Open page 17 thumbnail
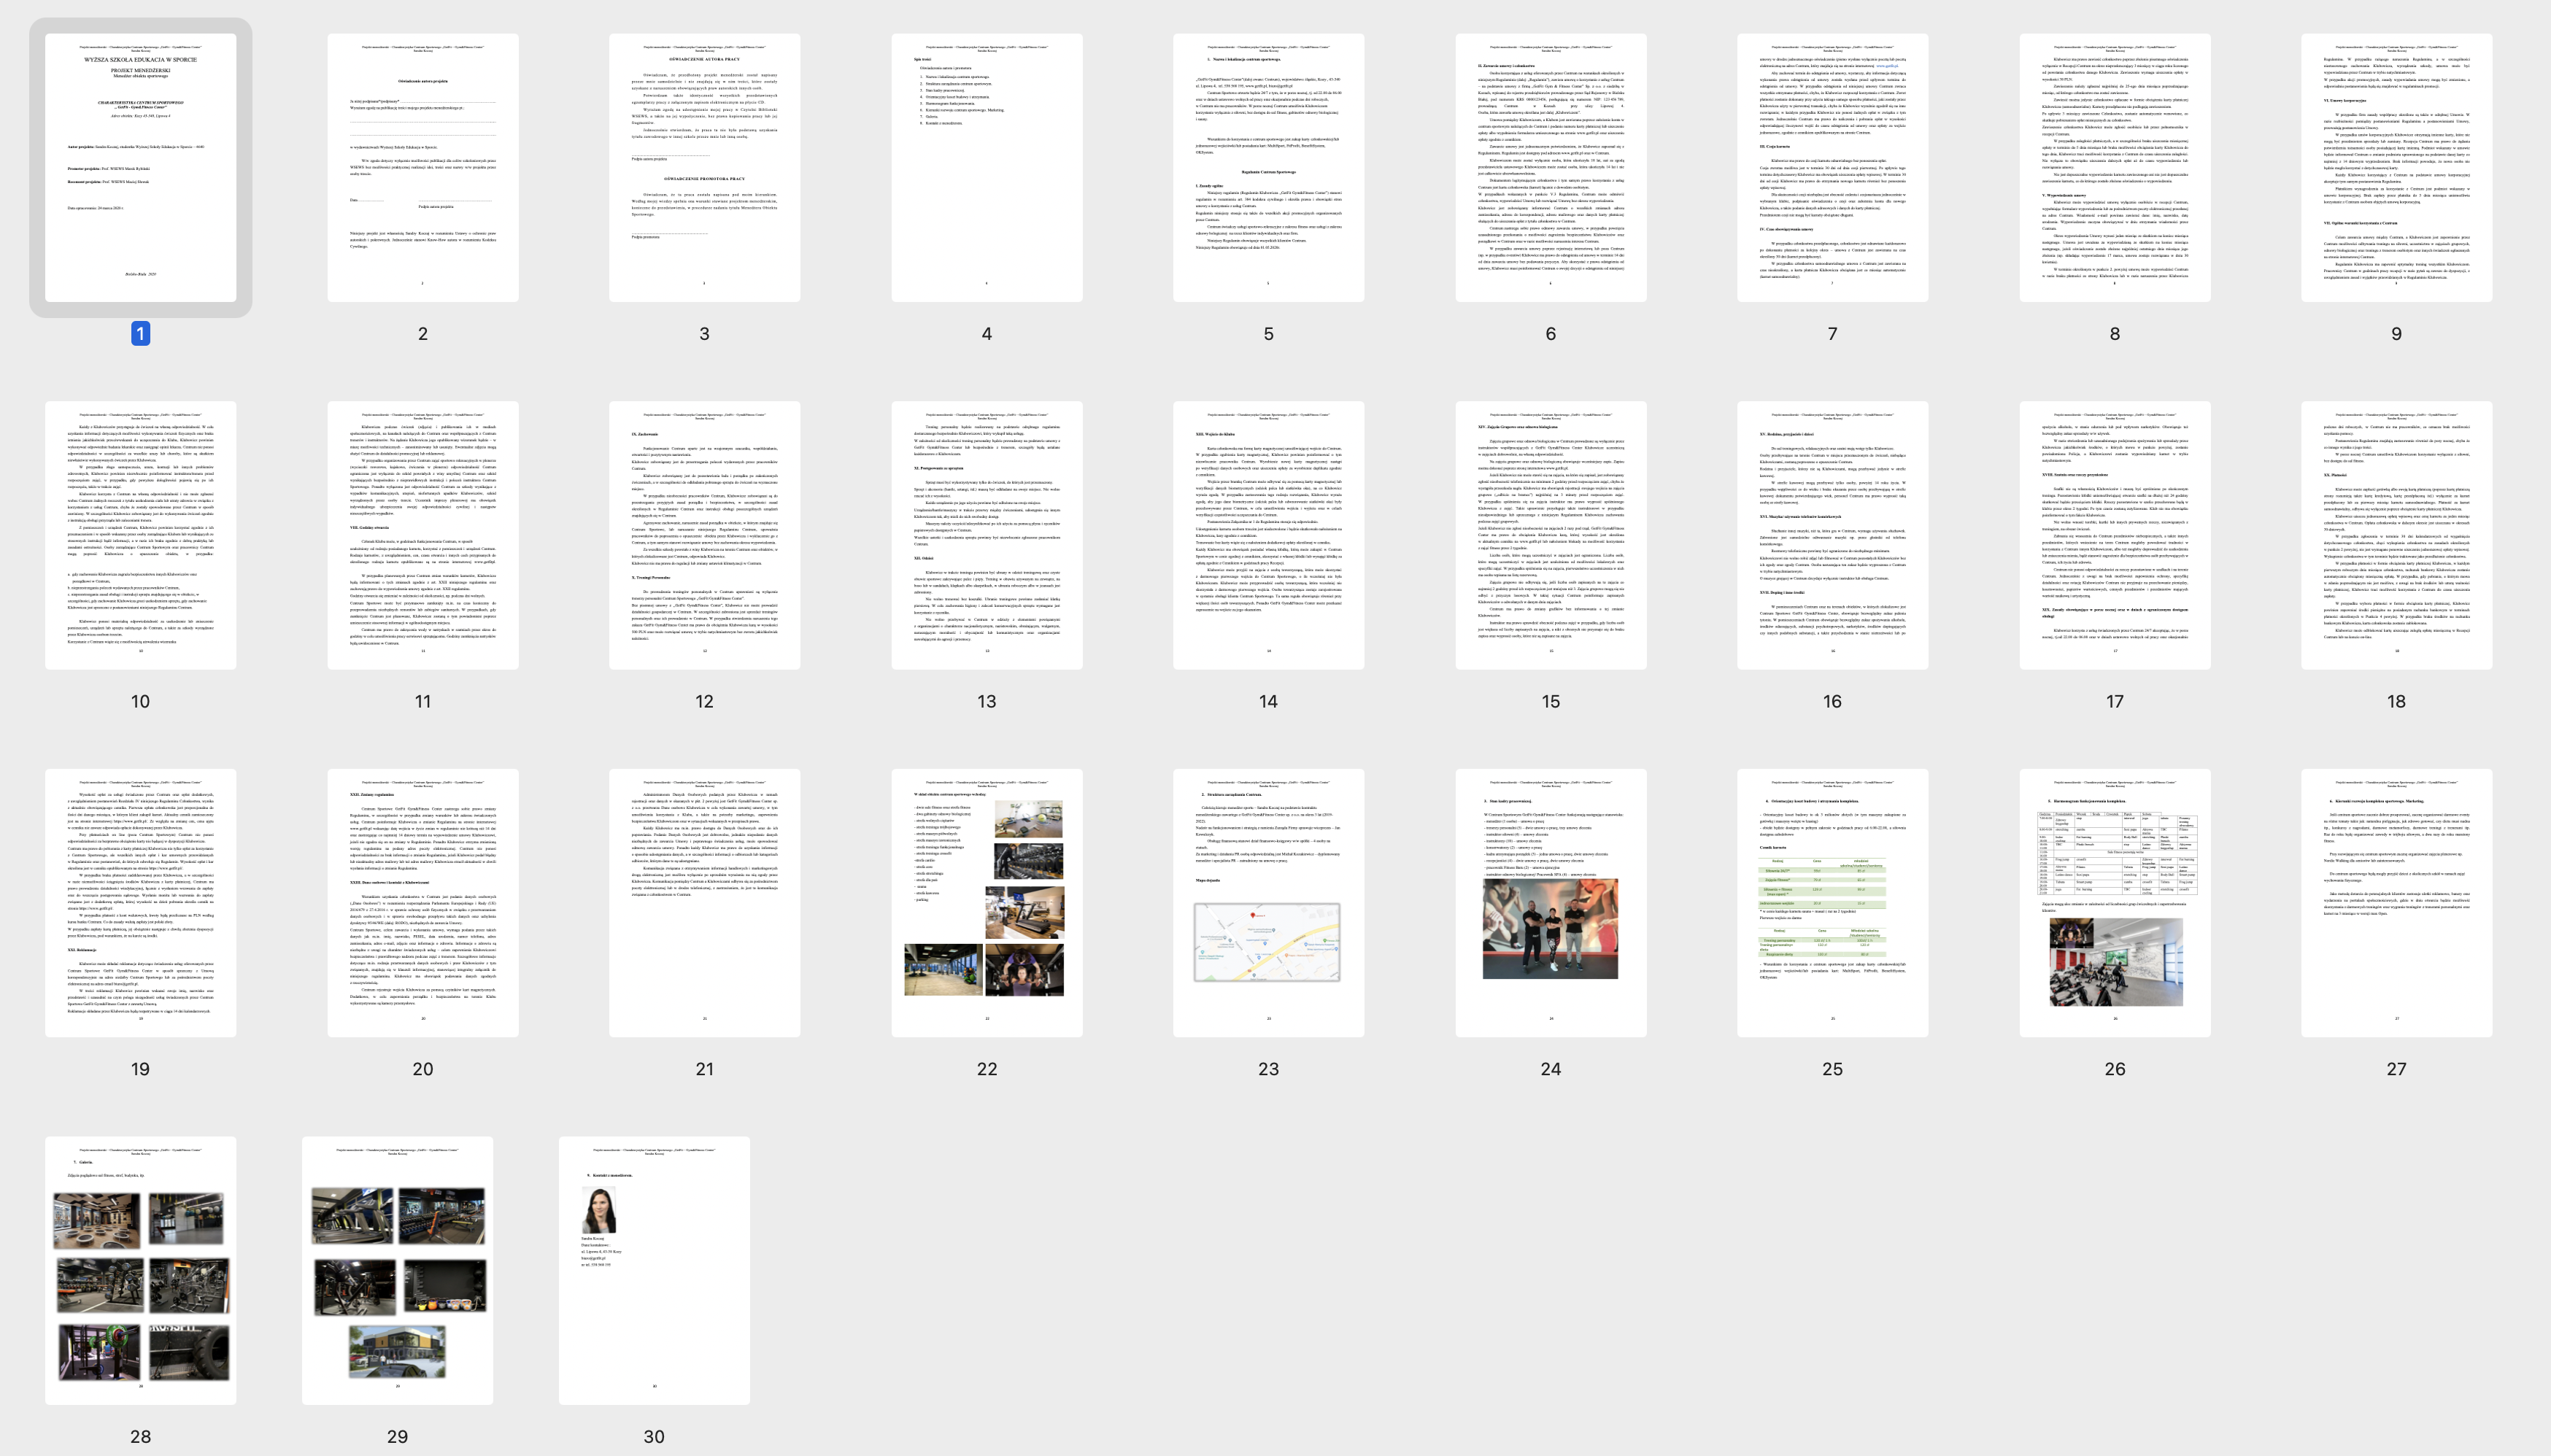The image size is (2551, 1456). pos(2114,535)
